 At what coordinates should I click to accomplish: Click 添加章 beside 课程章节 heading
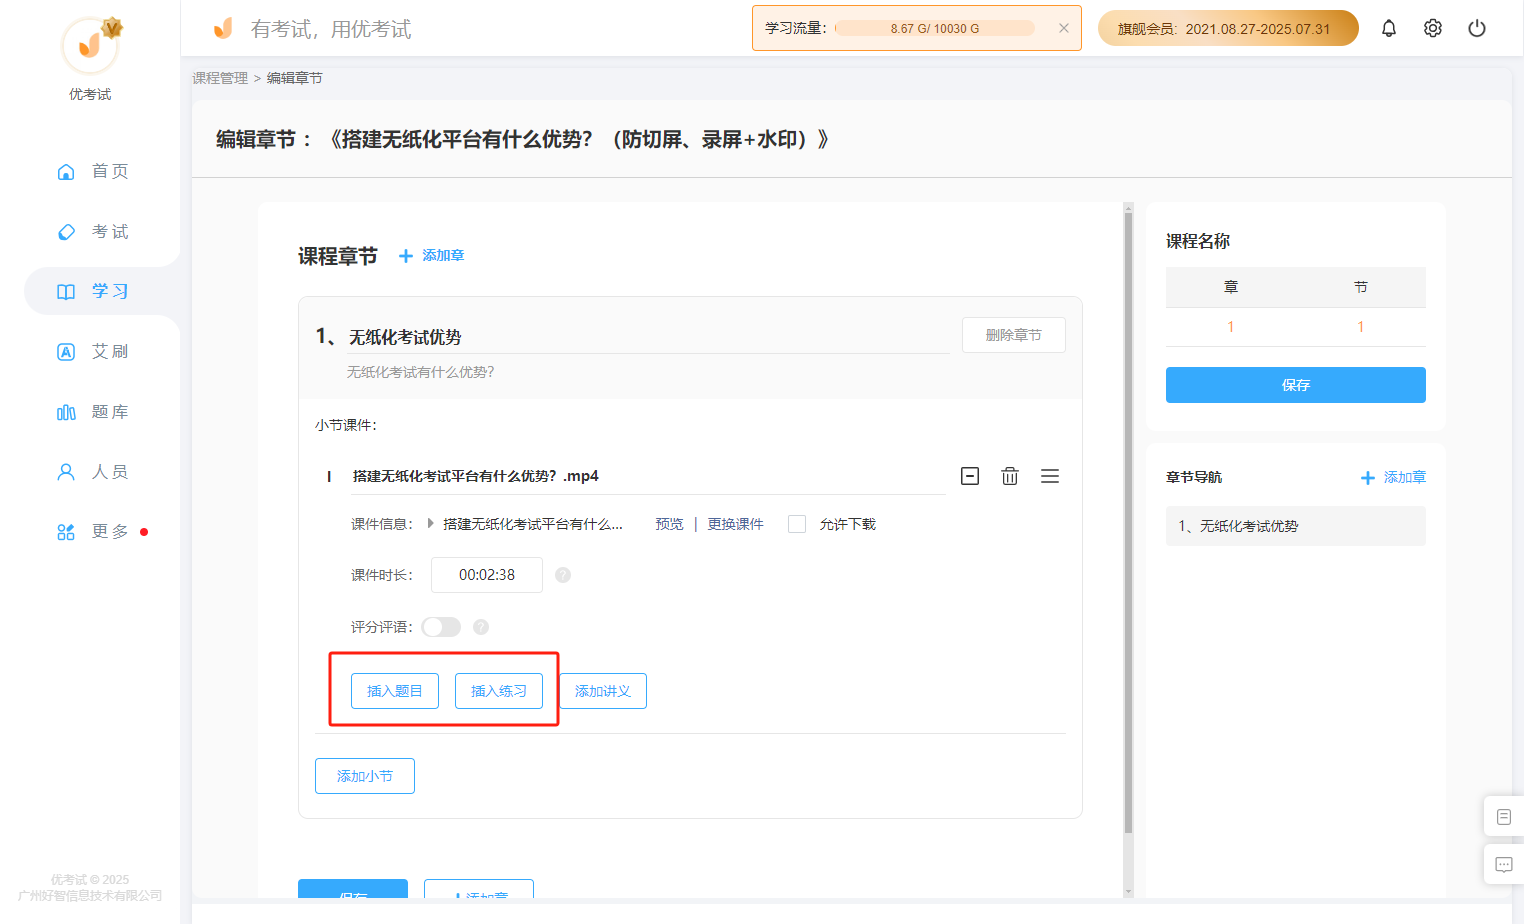[x=432, y=256]
